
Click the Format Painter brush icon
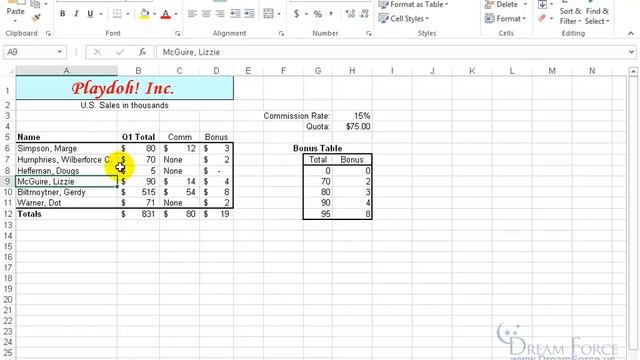pos(36,18)
